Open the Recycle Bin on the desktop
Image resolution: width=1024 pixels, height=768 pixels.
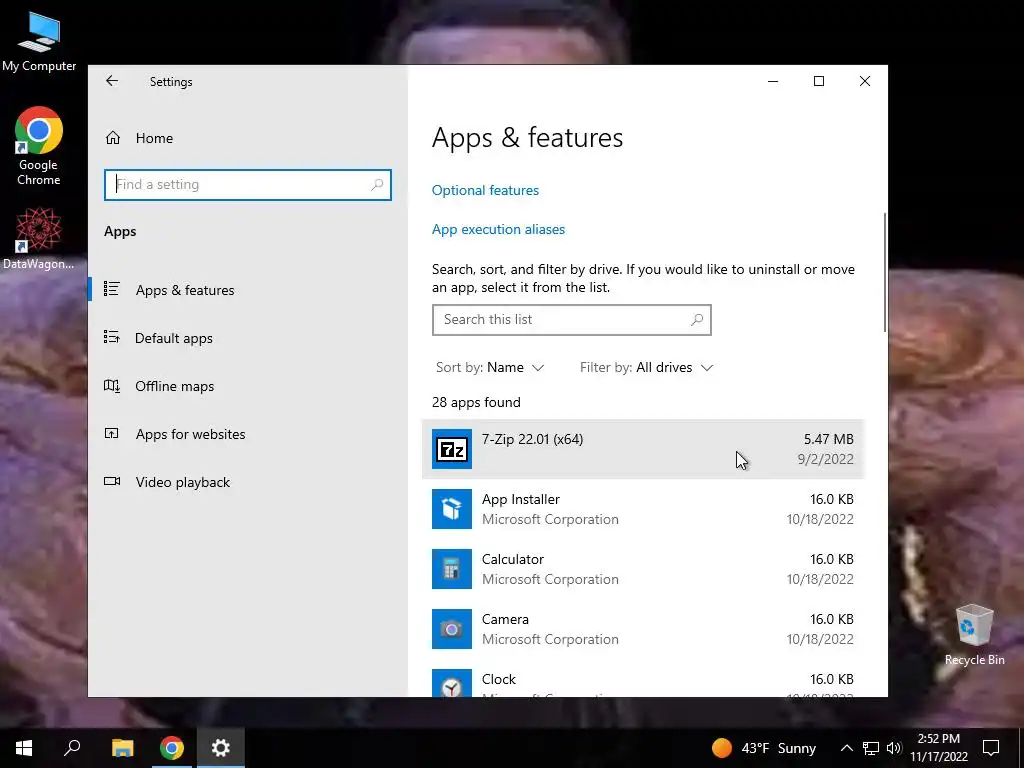tap(974, 635)
